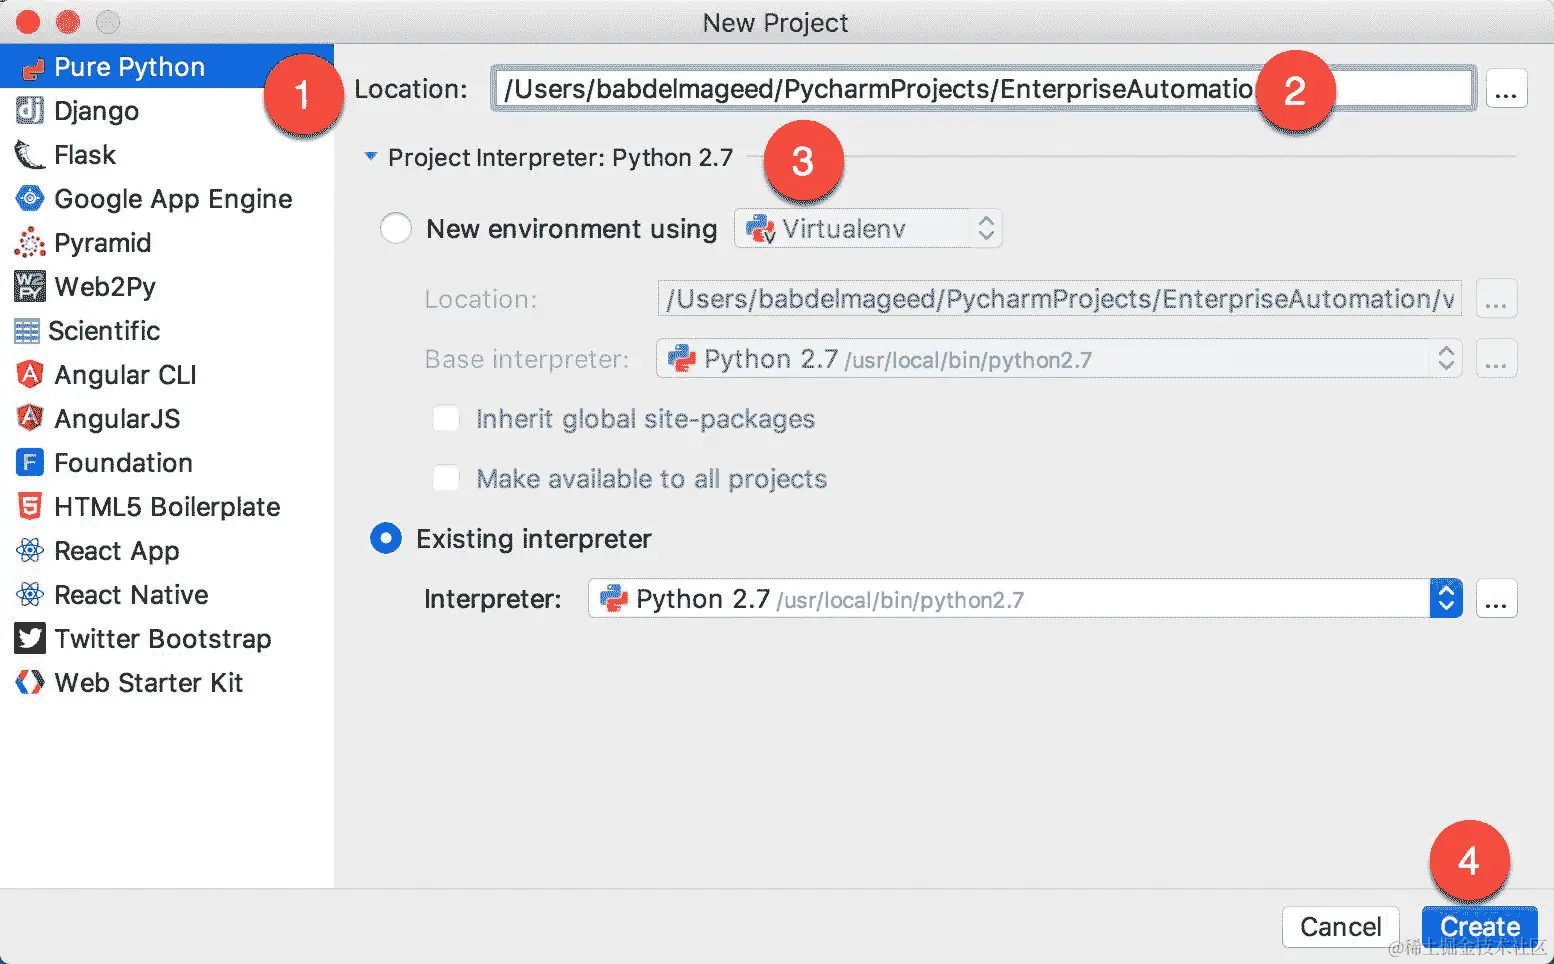This screenshot has height=964, width=1554.
Task: Pick the Twitter Bootstrap icon
Action: [x=30, y=638]
